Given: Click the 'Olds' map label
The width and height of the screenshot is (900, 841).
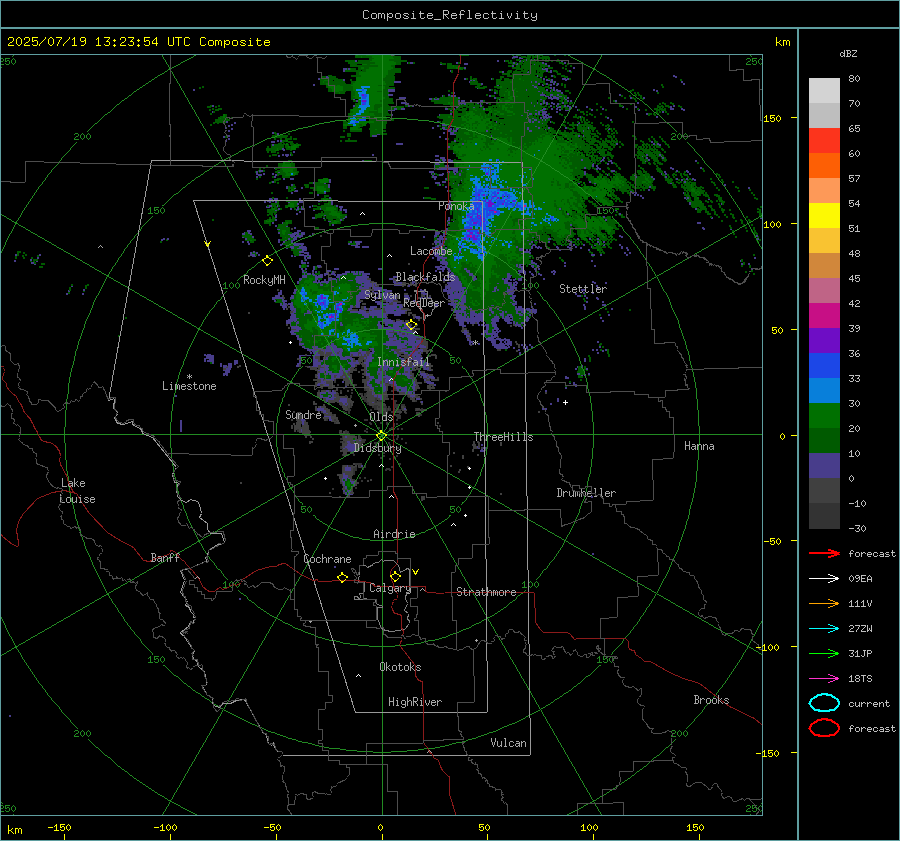Looking at the screenshot, I should [381, 417].
